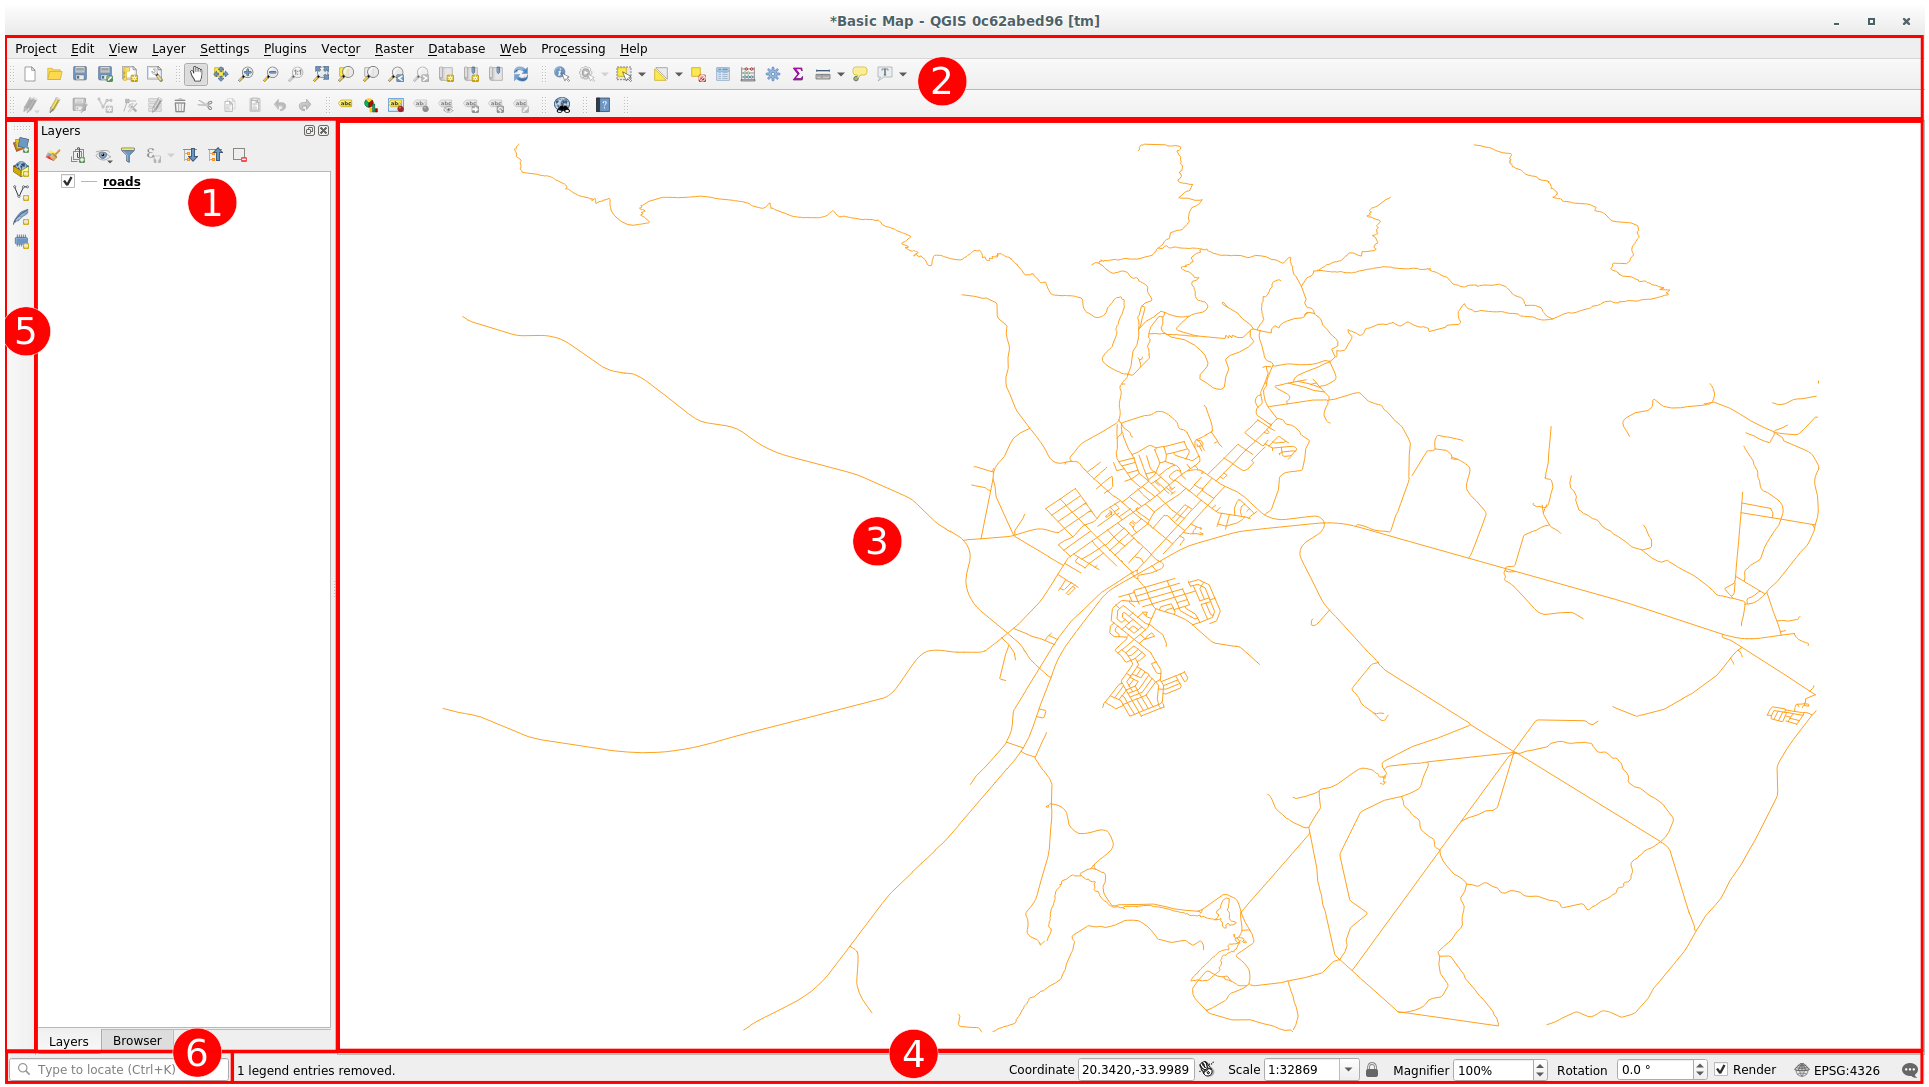Toggle the scale lock icon

point(1372,1070)
